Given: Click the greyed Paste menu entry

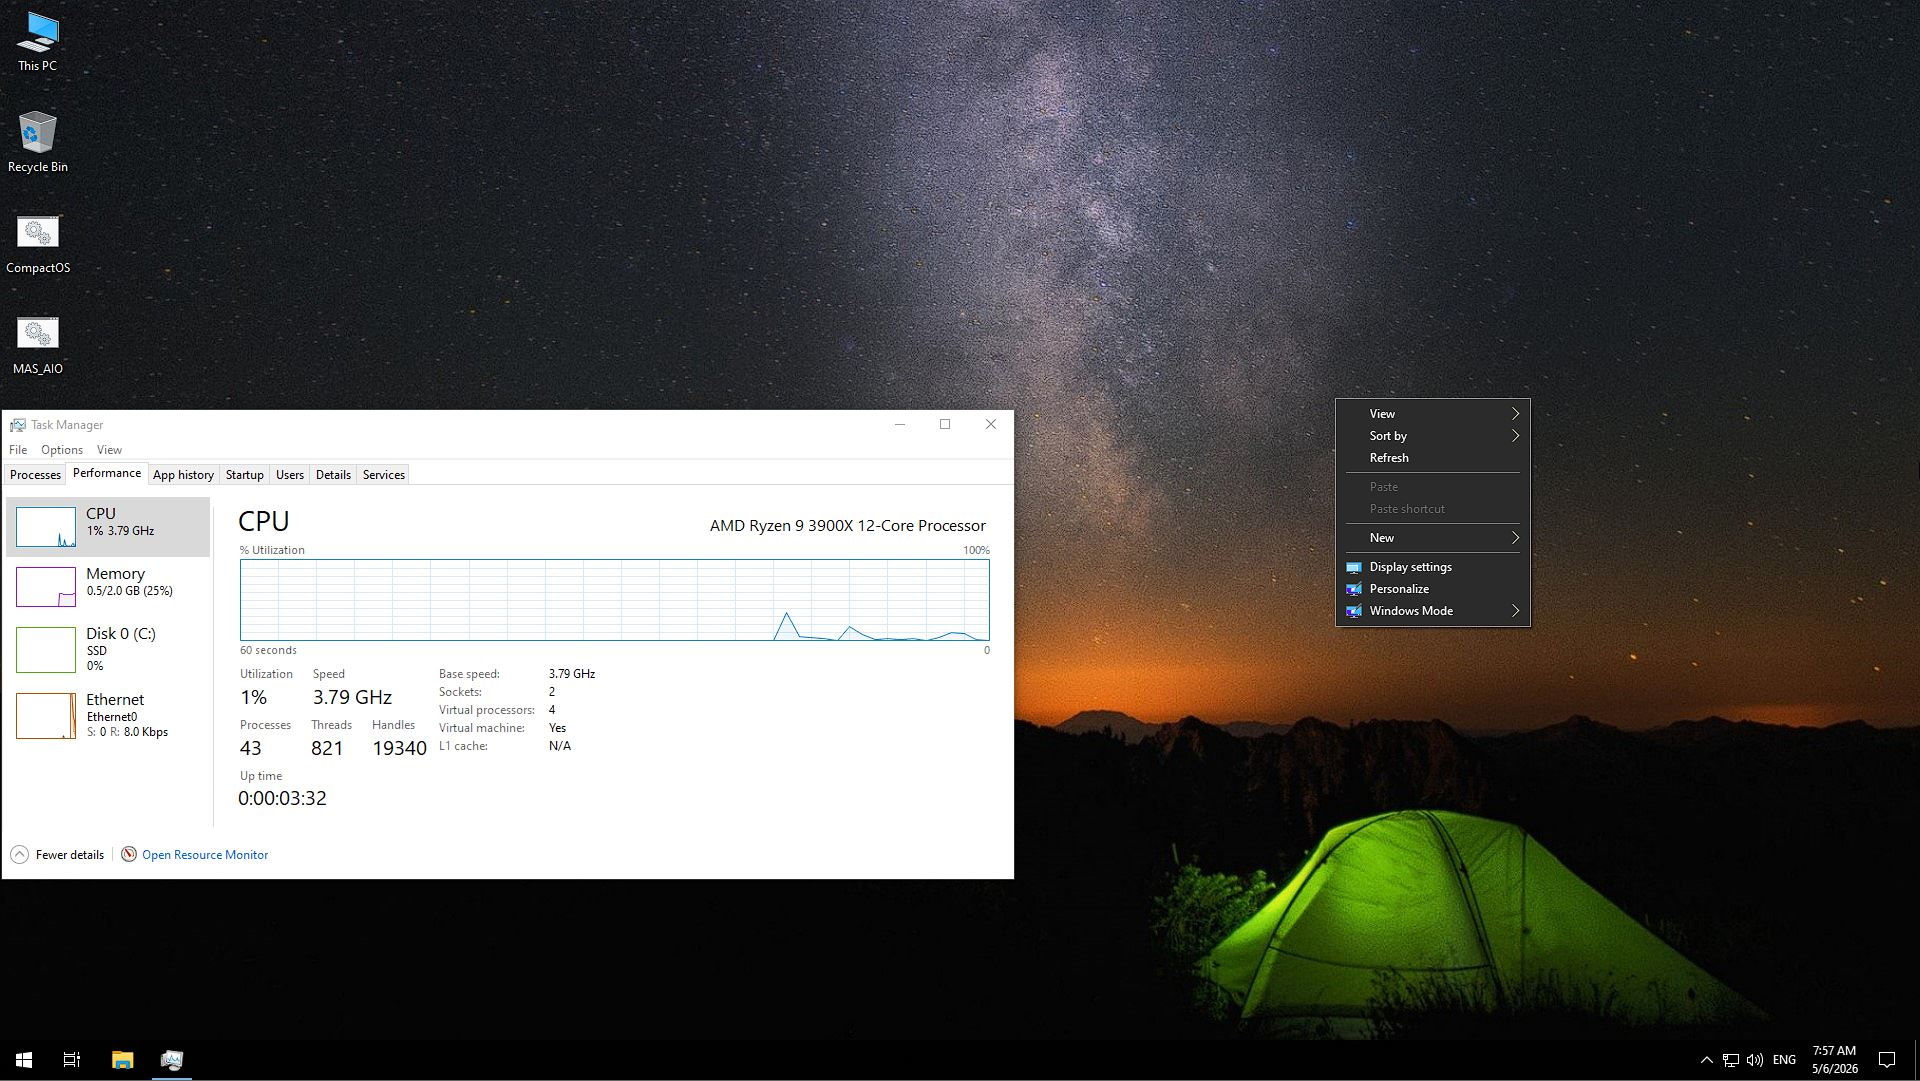Looking at the screenshot, I should click(1433, 487).
